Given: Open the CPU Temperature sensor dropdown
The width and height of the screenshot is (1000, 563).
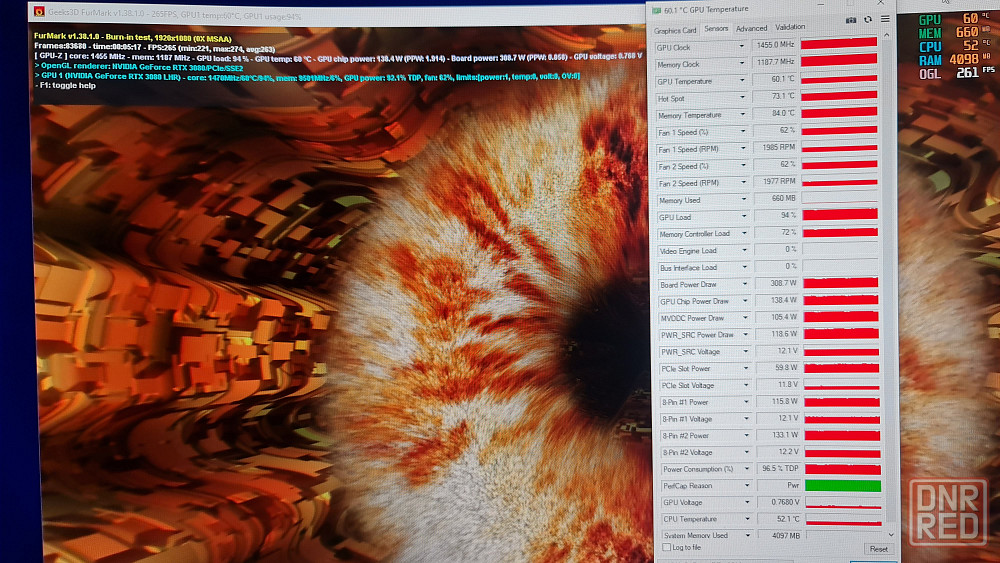Looking at the screenshot, I should 747,518.
